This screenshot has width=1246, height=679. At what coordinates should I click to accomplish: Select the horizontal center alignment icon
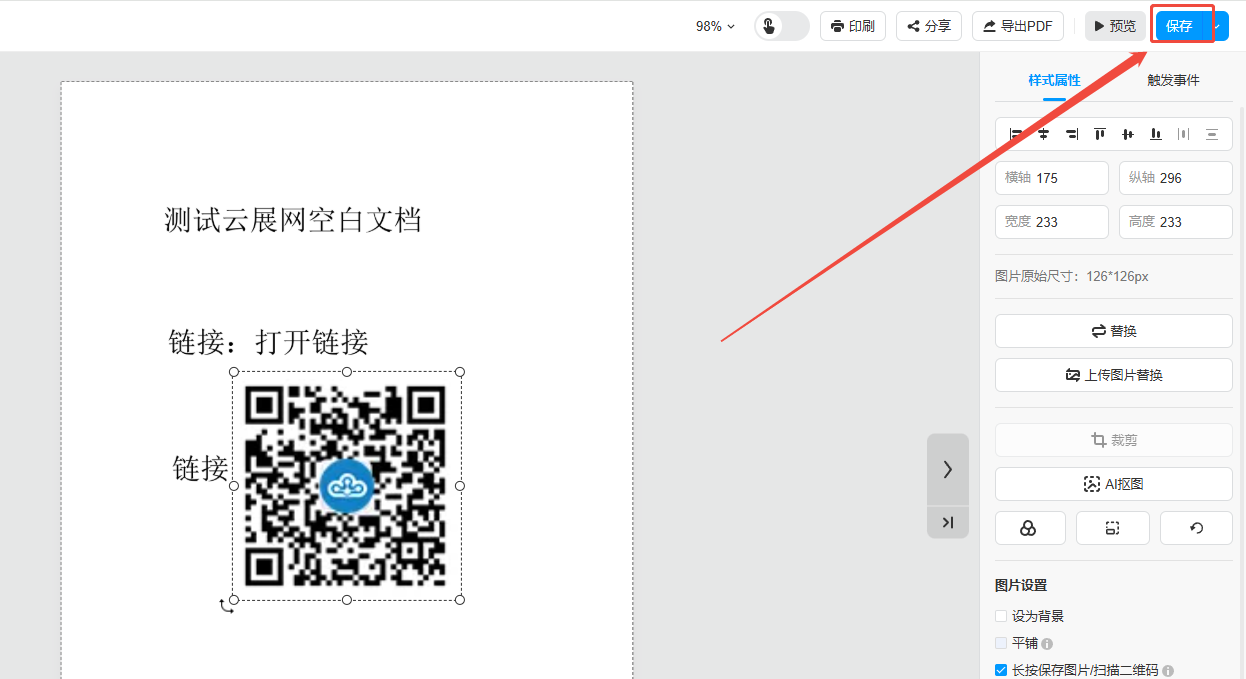pyautogui.click(x=1044, y=134)
